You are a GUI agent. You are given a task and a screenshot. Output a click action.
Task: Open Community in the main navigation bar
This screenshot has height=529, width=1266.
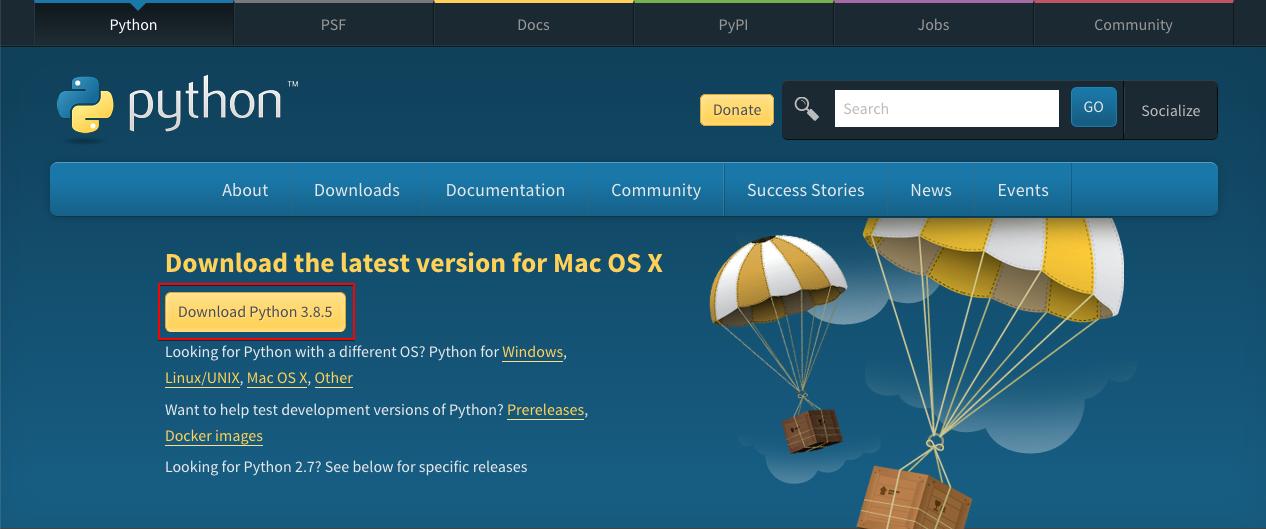tap(656, 190)
